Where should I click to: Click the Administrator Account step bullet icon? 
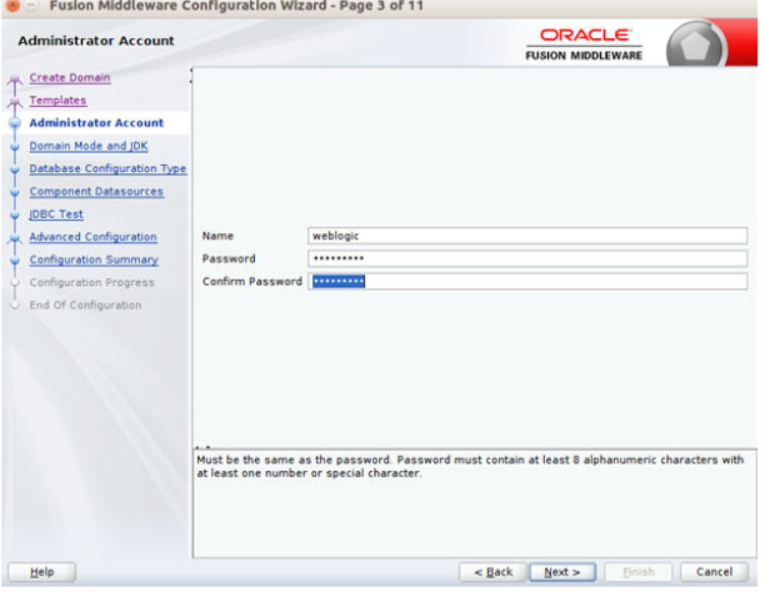15,123
